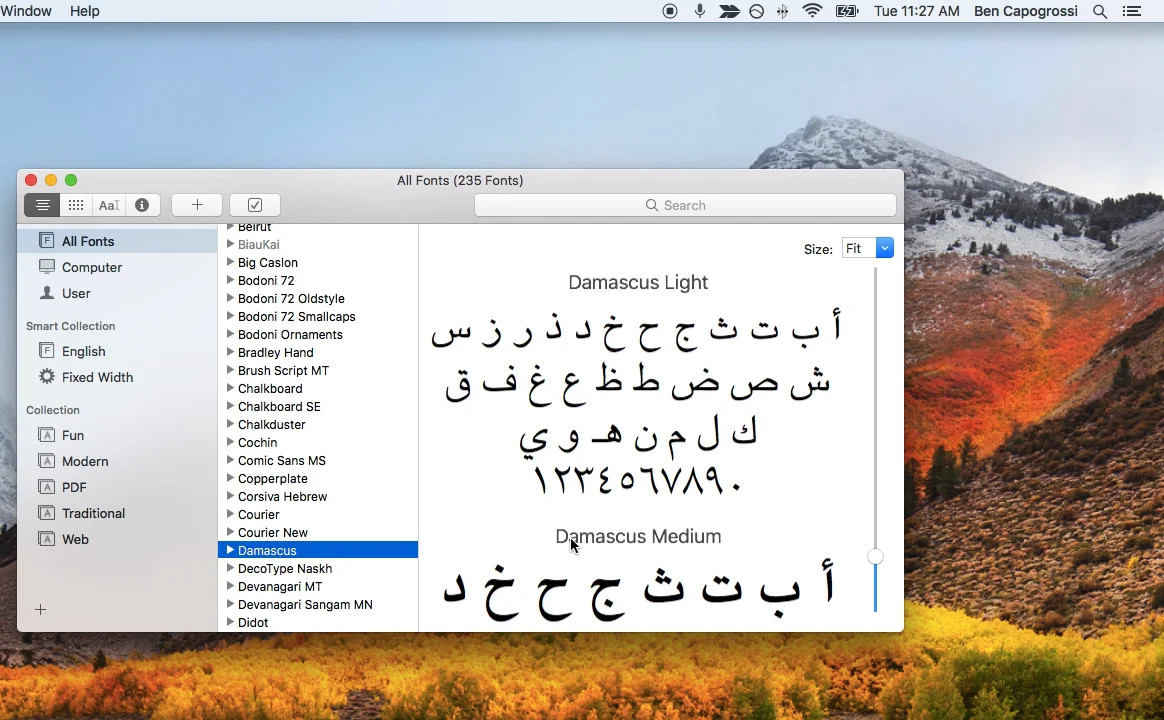Expand the Damascus font family
This screenshot has width=1164, height=720.
click(230, 550)
